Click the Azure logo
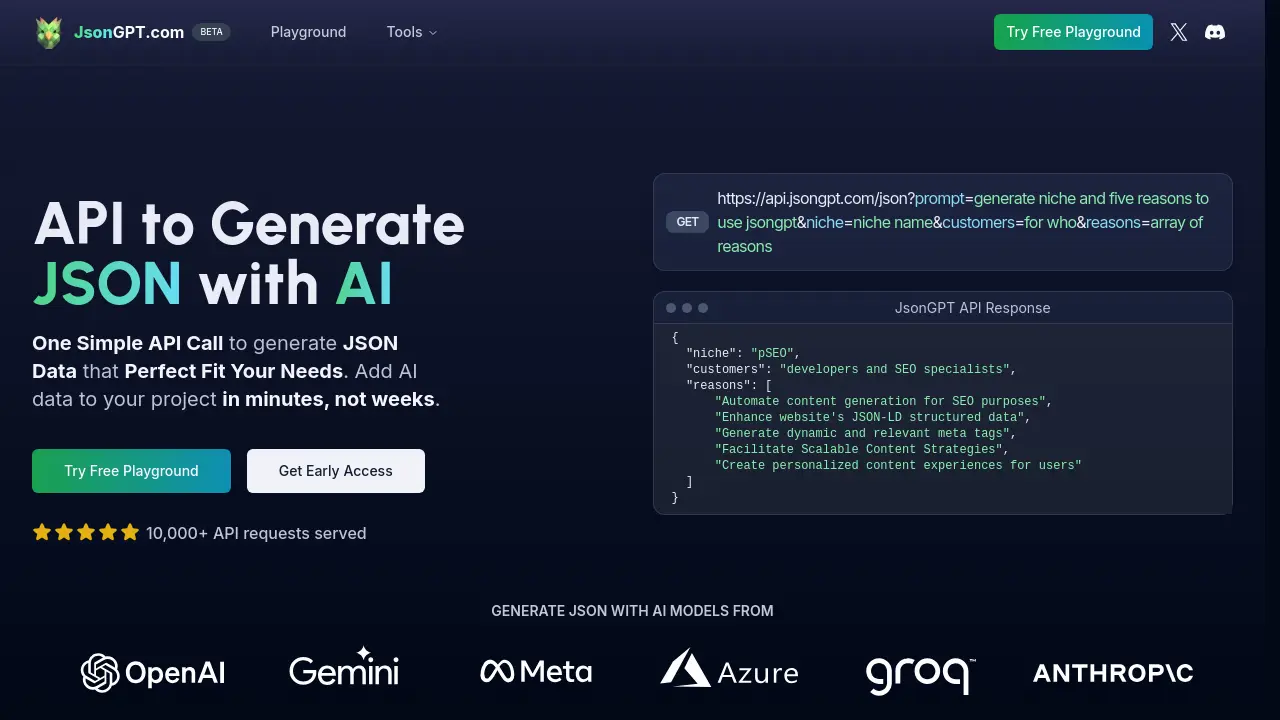1280x720 pixels. (729, 669)
